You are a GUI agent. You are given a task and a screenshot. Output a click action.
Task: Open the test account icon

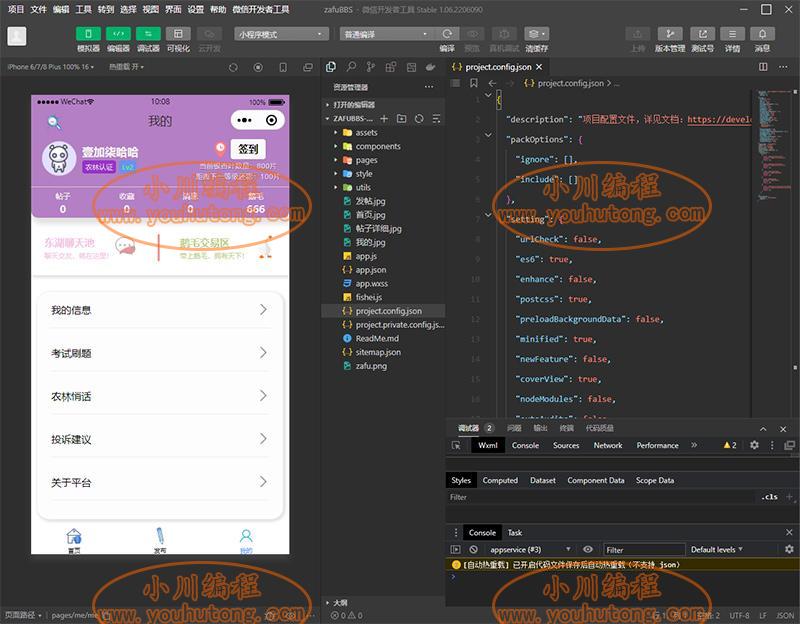coord(703,34)
